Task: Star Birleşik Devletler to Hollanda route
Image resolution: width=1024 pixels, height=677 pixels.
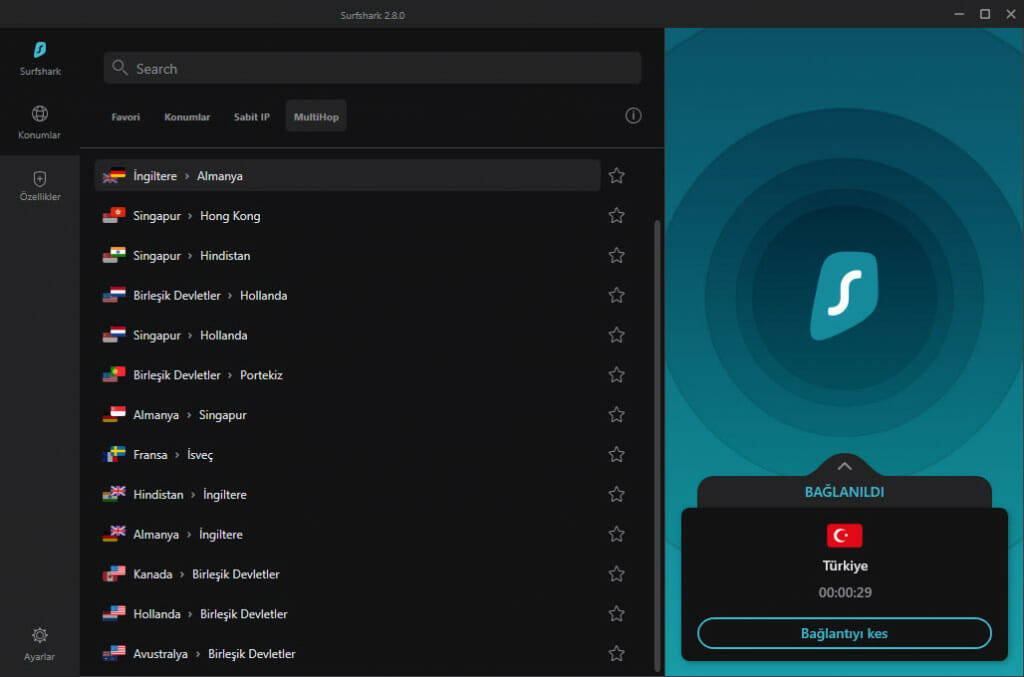Action: click(x=616, y=295)
